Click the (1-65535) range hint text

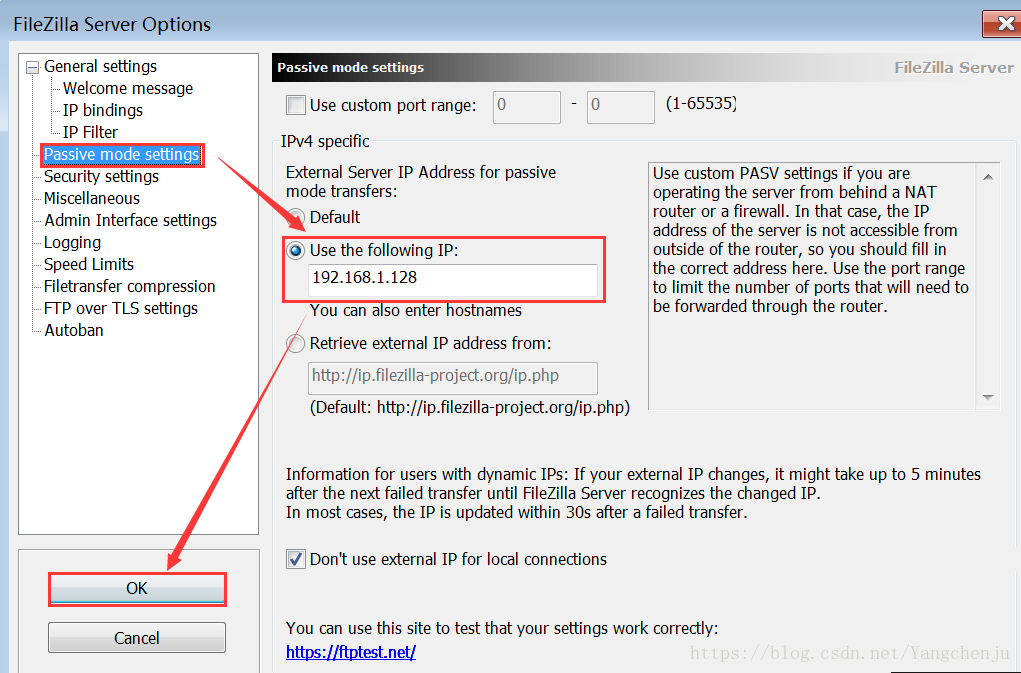tap(701, 103)
